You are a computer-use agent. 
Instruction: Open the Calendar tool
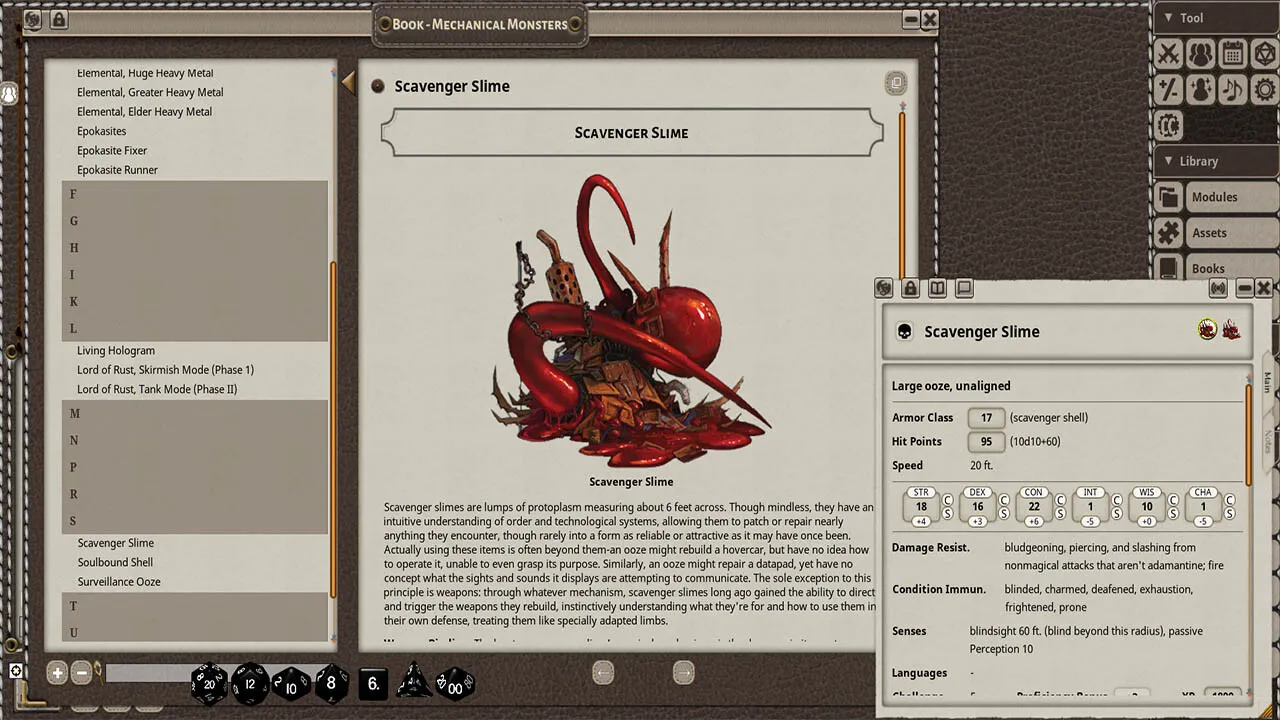1232,54
